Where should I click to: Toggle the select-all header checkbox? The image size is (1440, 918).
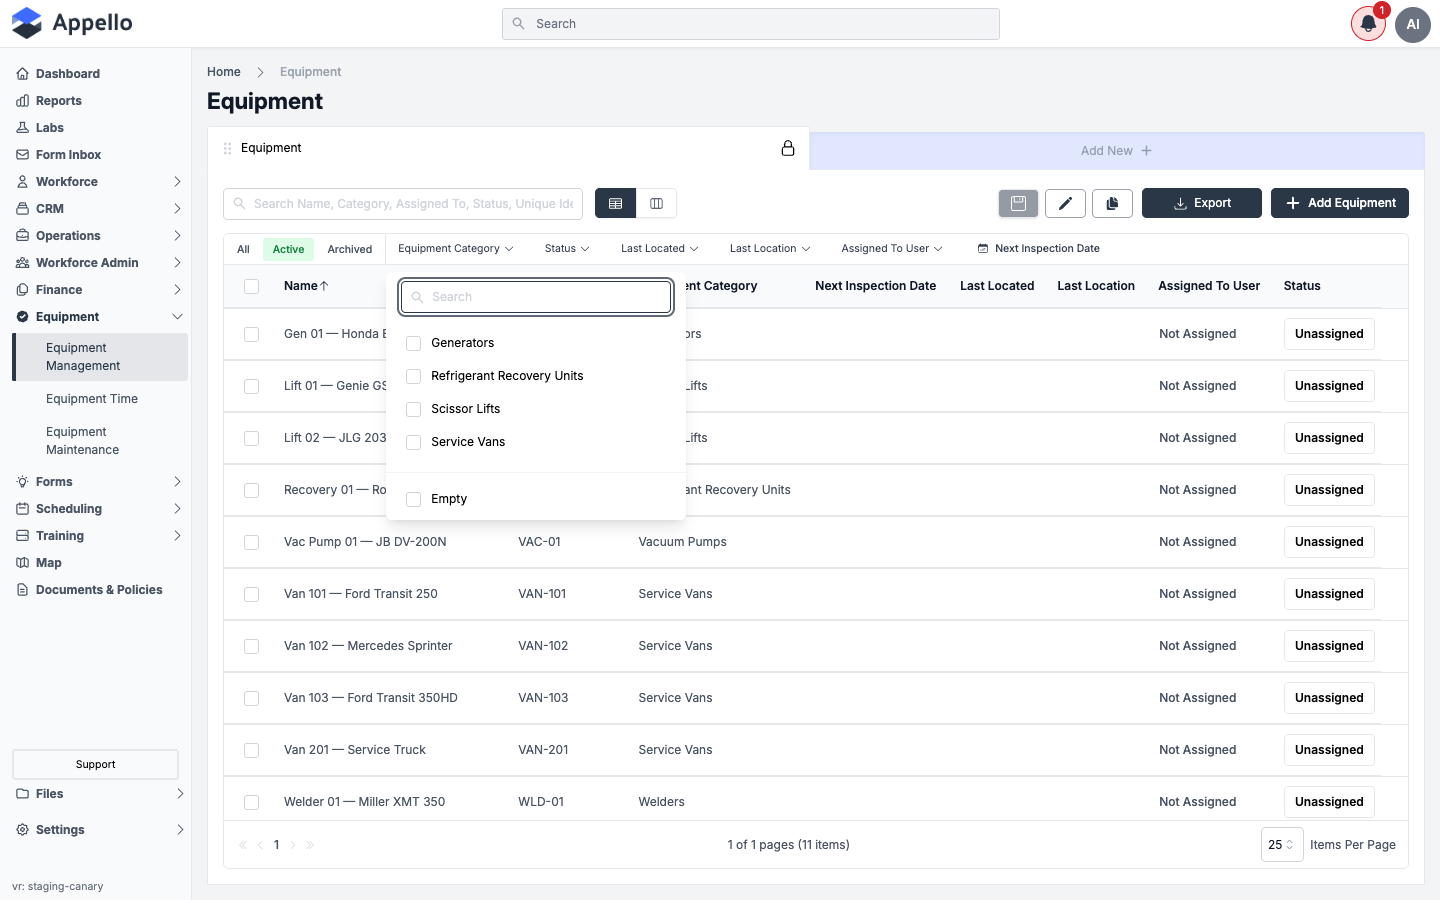252,286
